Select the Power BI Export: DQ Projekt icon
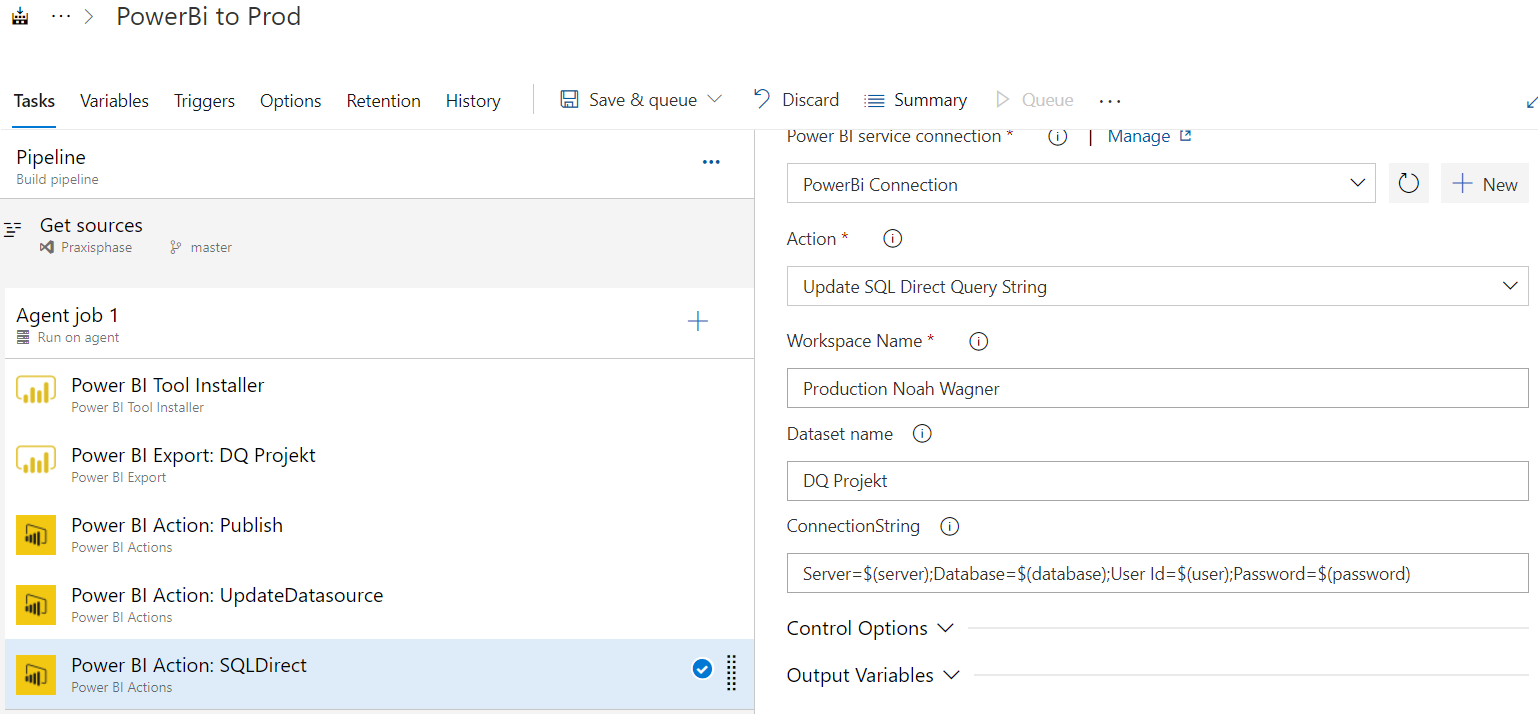The image size is (1538, 714). coord(36,463)
